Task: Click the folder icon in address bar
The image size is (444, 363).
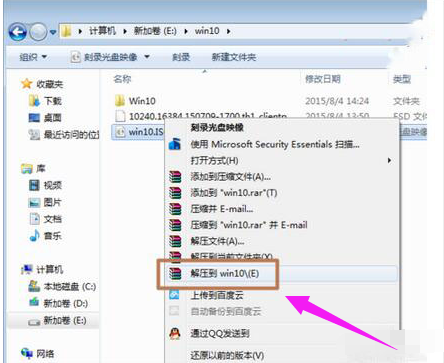Action: [x=67, y=31]
